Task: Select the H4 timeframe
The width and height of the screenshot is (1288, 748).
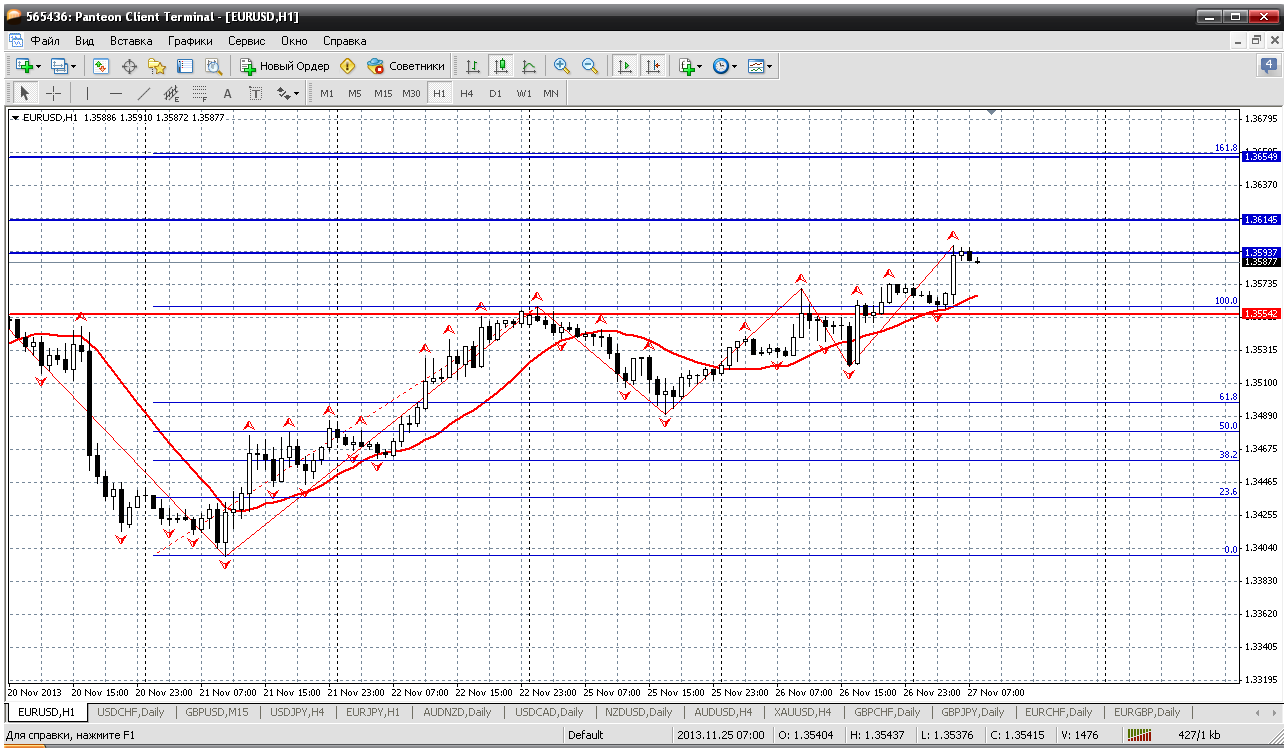Action: point(466,93)
